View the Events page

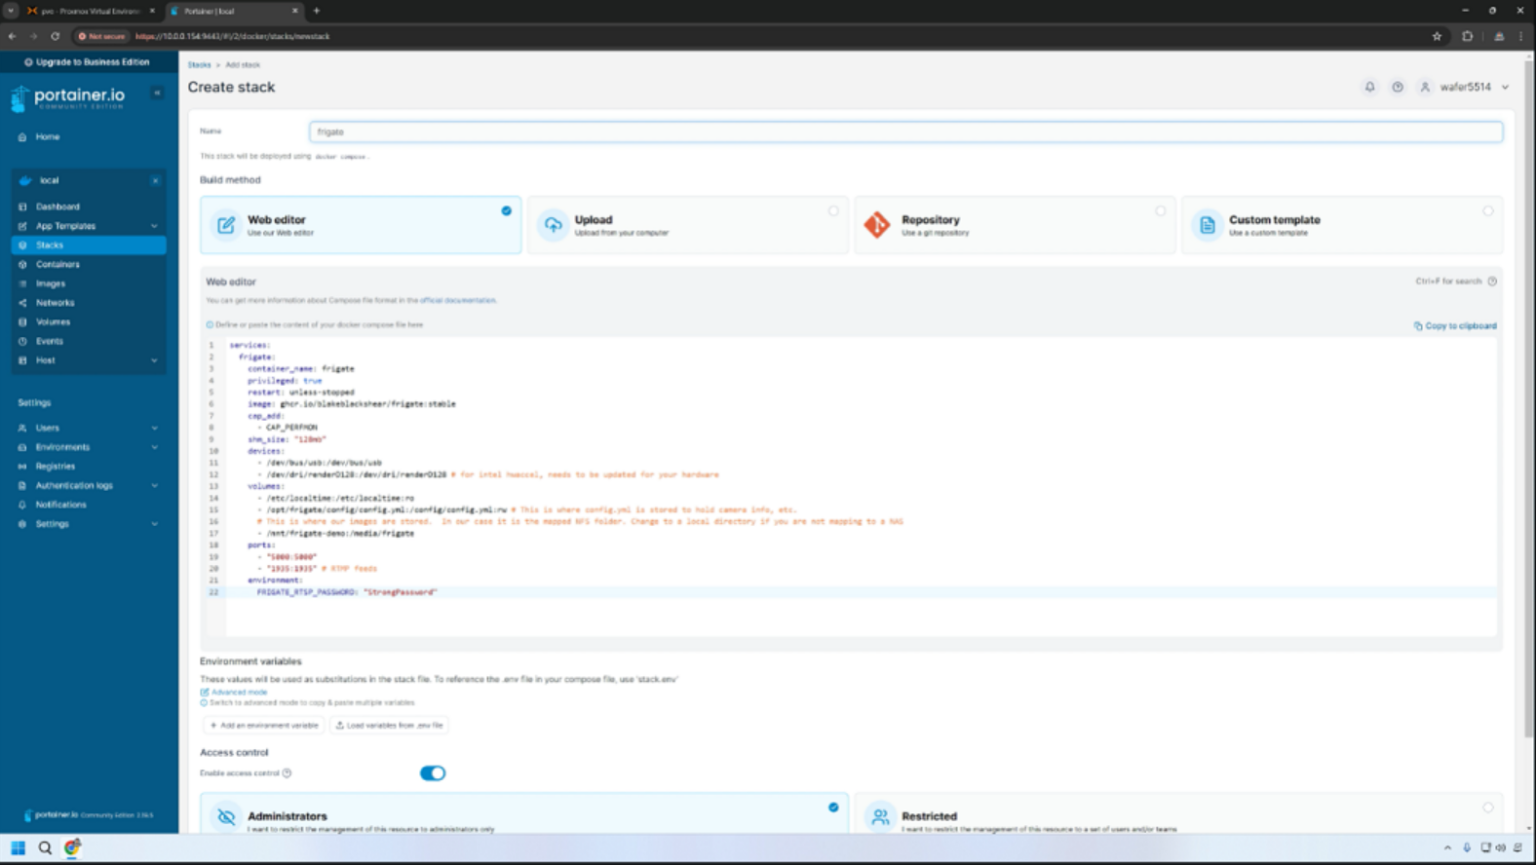pos(50,340)
